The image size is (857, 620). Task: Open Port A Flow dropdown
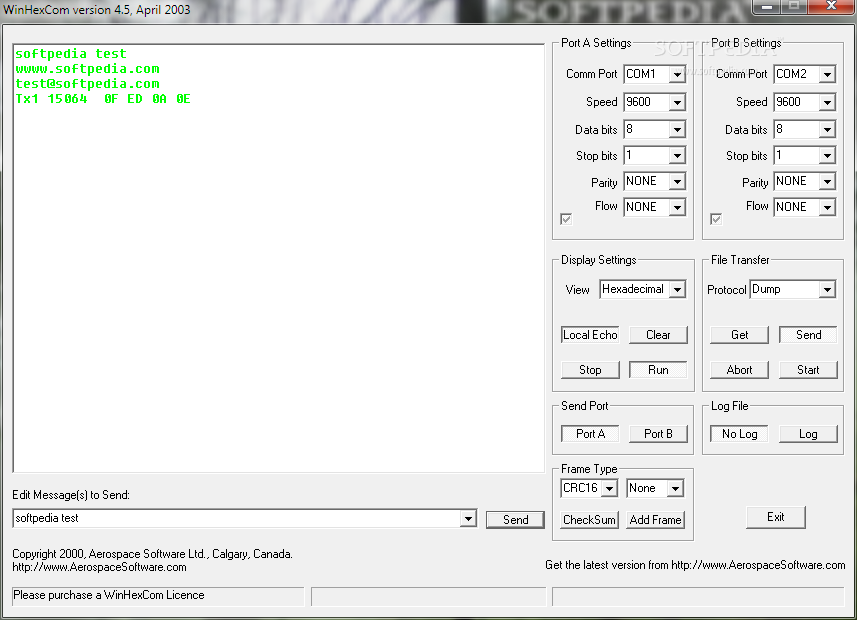tap(677, 207)
